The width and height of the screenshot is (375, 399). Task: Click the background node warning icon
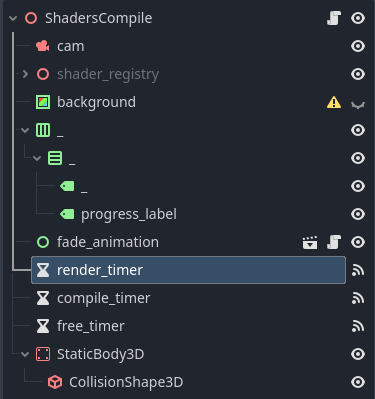point(334,102)
